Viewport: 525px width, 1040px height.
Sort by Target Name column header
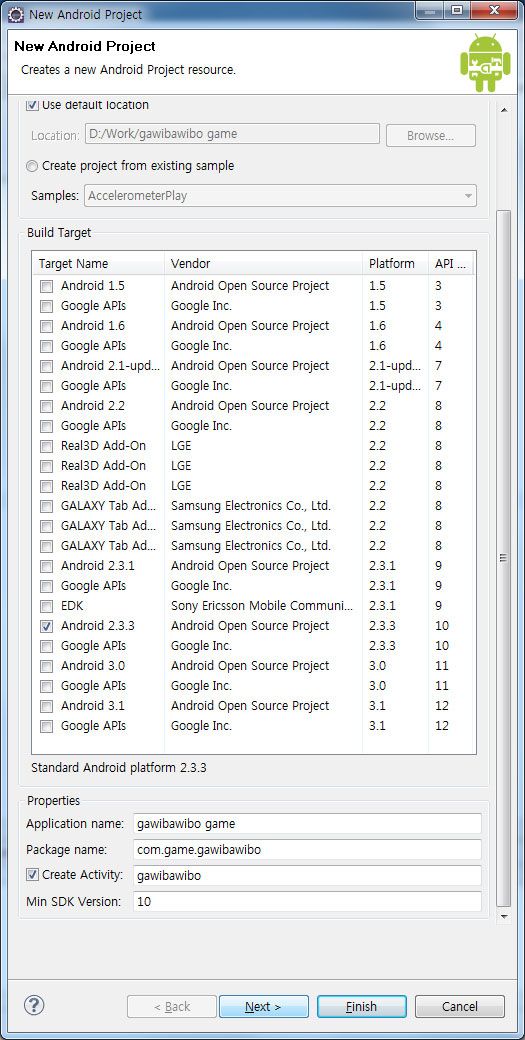(98, 263)
